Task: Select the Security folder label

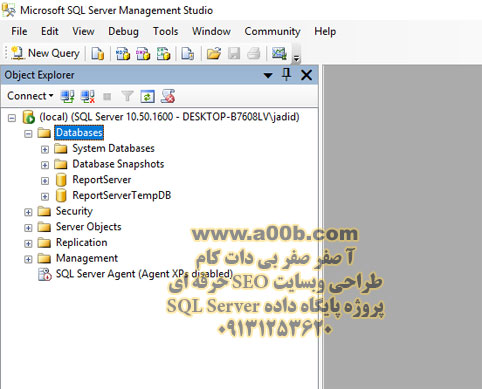Action: [x=74, y=211]
